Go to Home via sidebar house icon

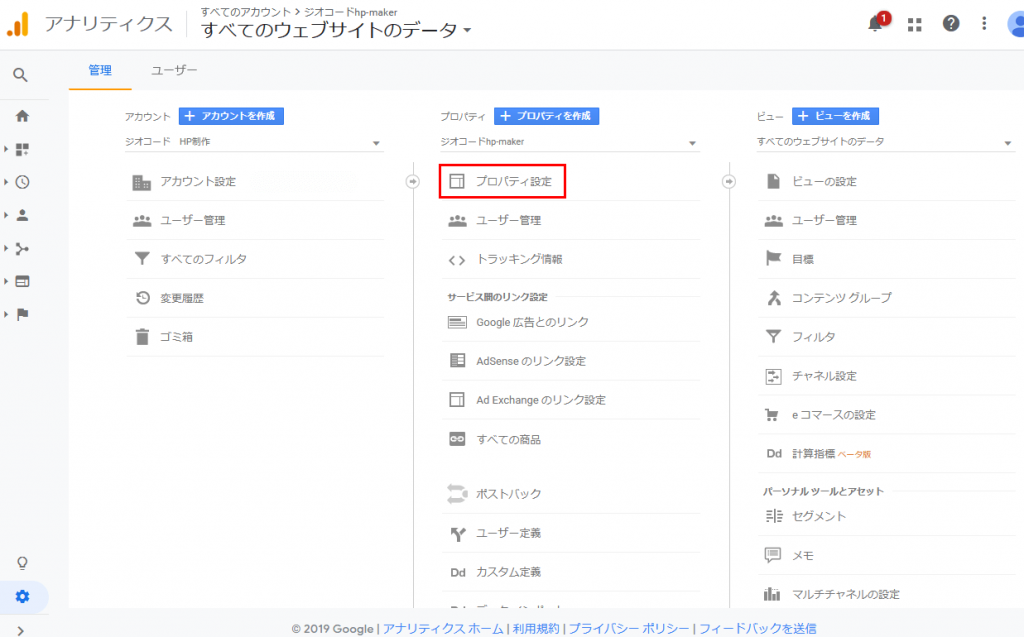22,116
